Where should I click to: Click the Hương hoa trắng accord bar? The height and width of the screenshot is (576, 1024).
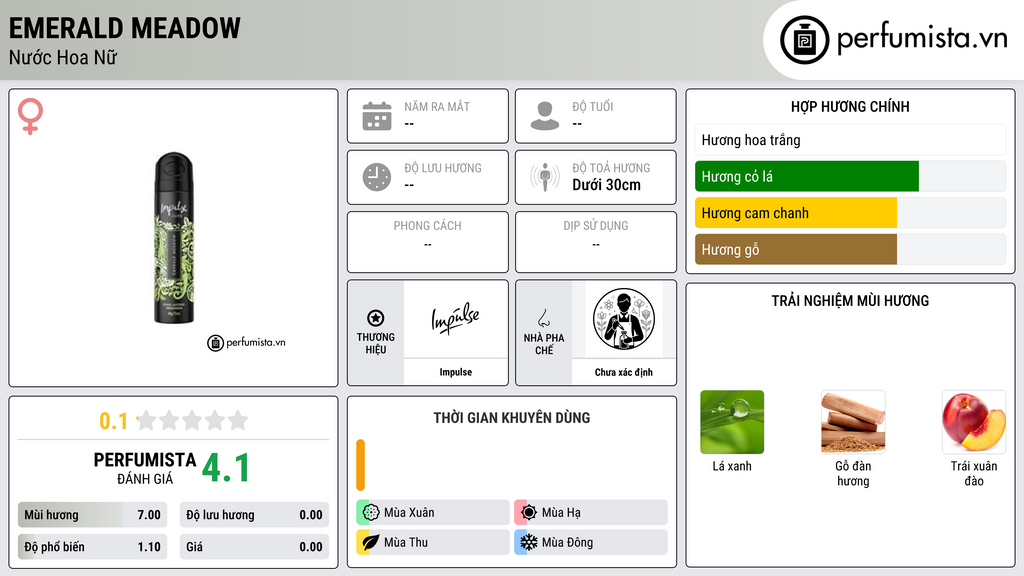850,140
